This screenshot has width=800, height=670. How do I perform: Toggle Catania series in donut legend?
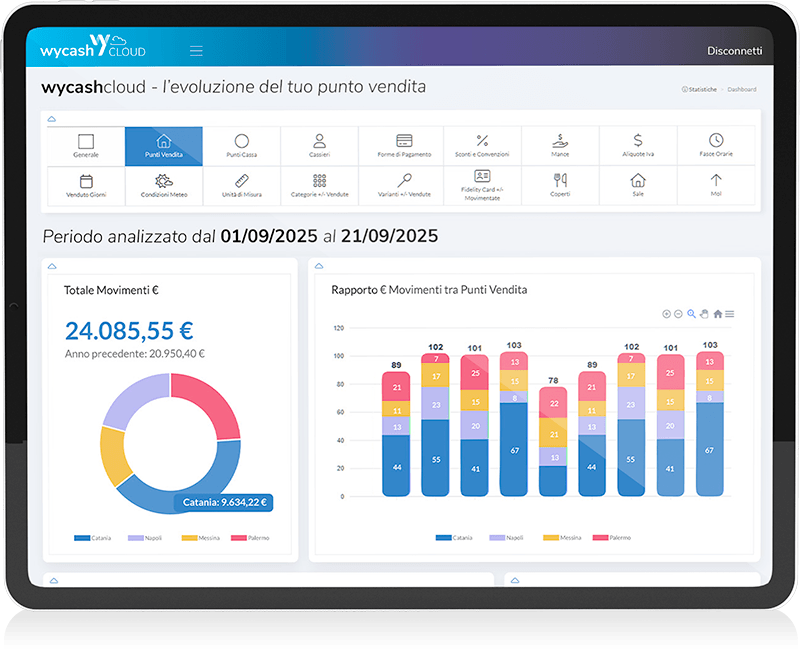pyautogui.click(x=92, y=538)
